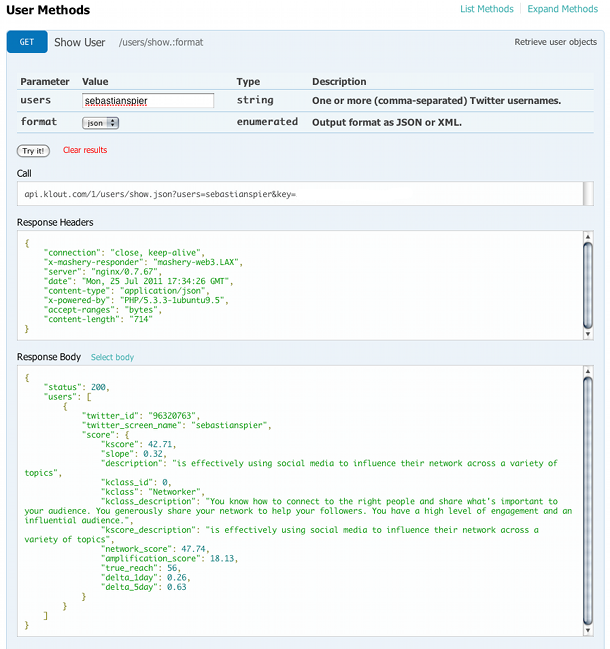
Task: Click the /users/show.:format endpoint path
Action: click(161, 42)
